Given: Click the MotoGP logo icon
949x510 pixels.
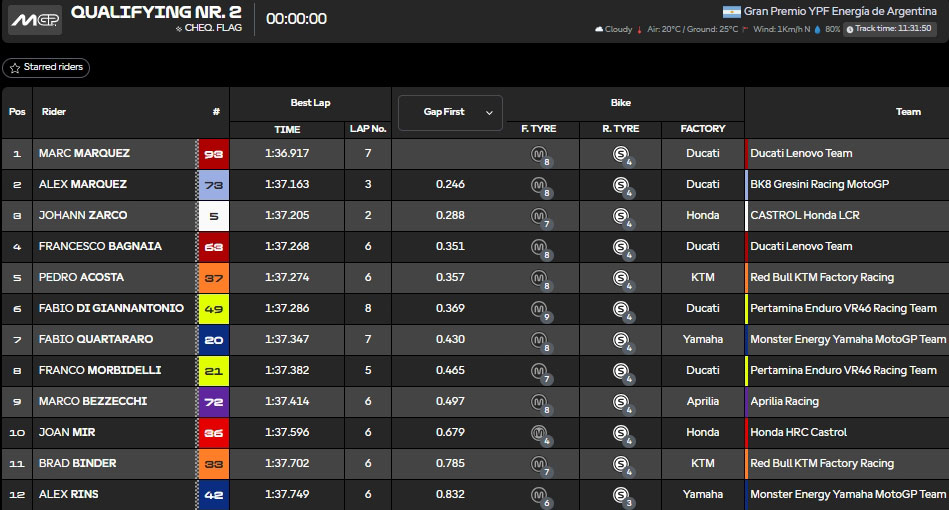Looking at the screenshot, I should point(34,20).
